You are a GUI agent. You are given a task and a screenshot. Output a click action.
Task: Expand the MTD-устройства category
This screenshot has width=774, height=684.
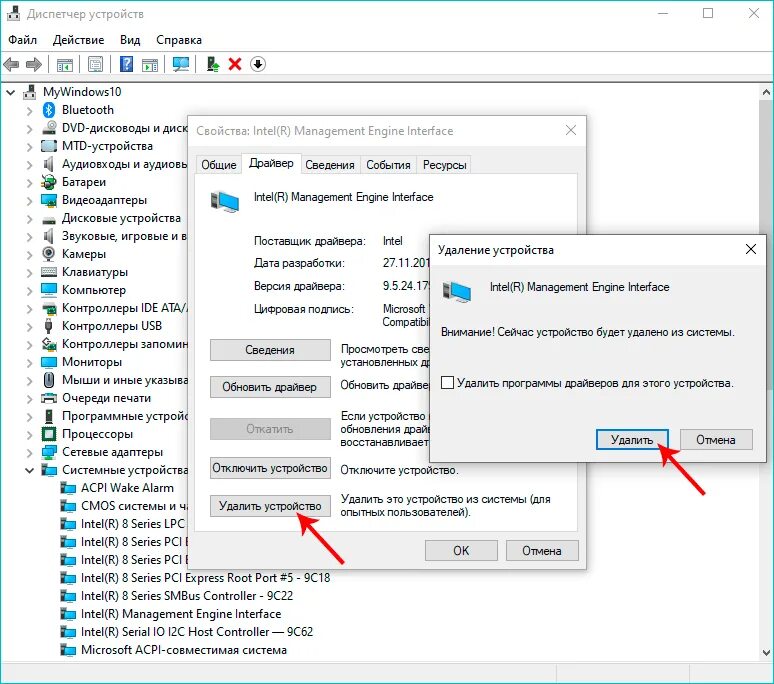(x=30, y=147)
